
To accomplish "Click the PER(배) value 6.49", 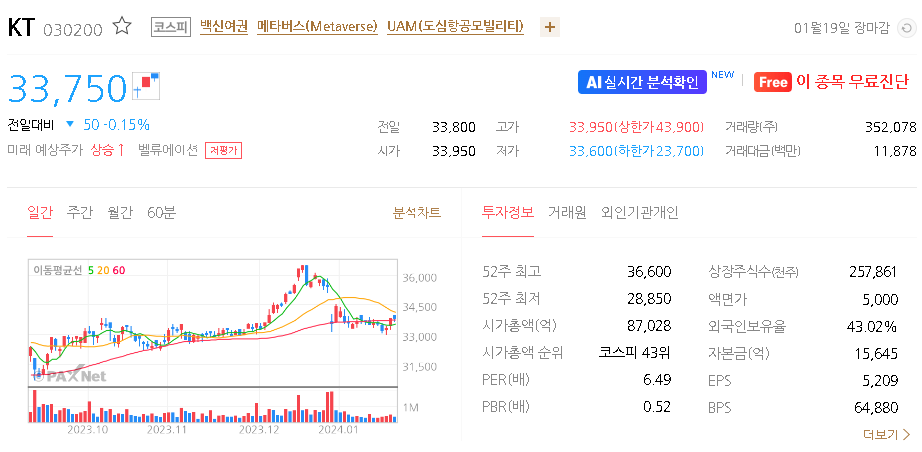I will 657,380.
